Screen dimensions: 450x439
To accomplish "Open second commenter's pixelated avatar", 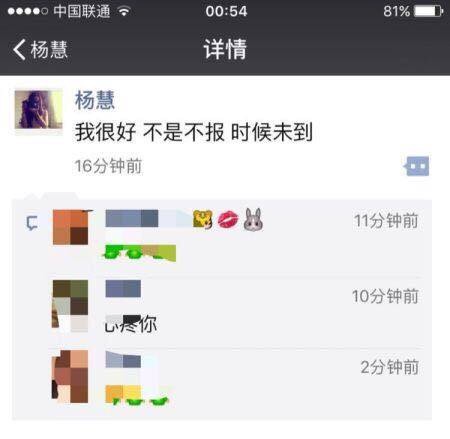I will (70, 306).
